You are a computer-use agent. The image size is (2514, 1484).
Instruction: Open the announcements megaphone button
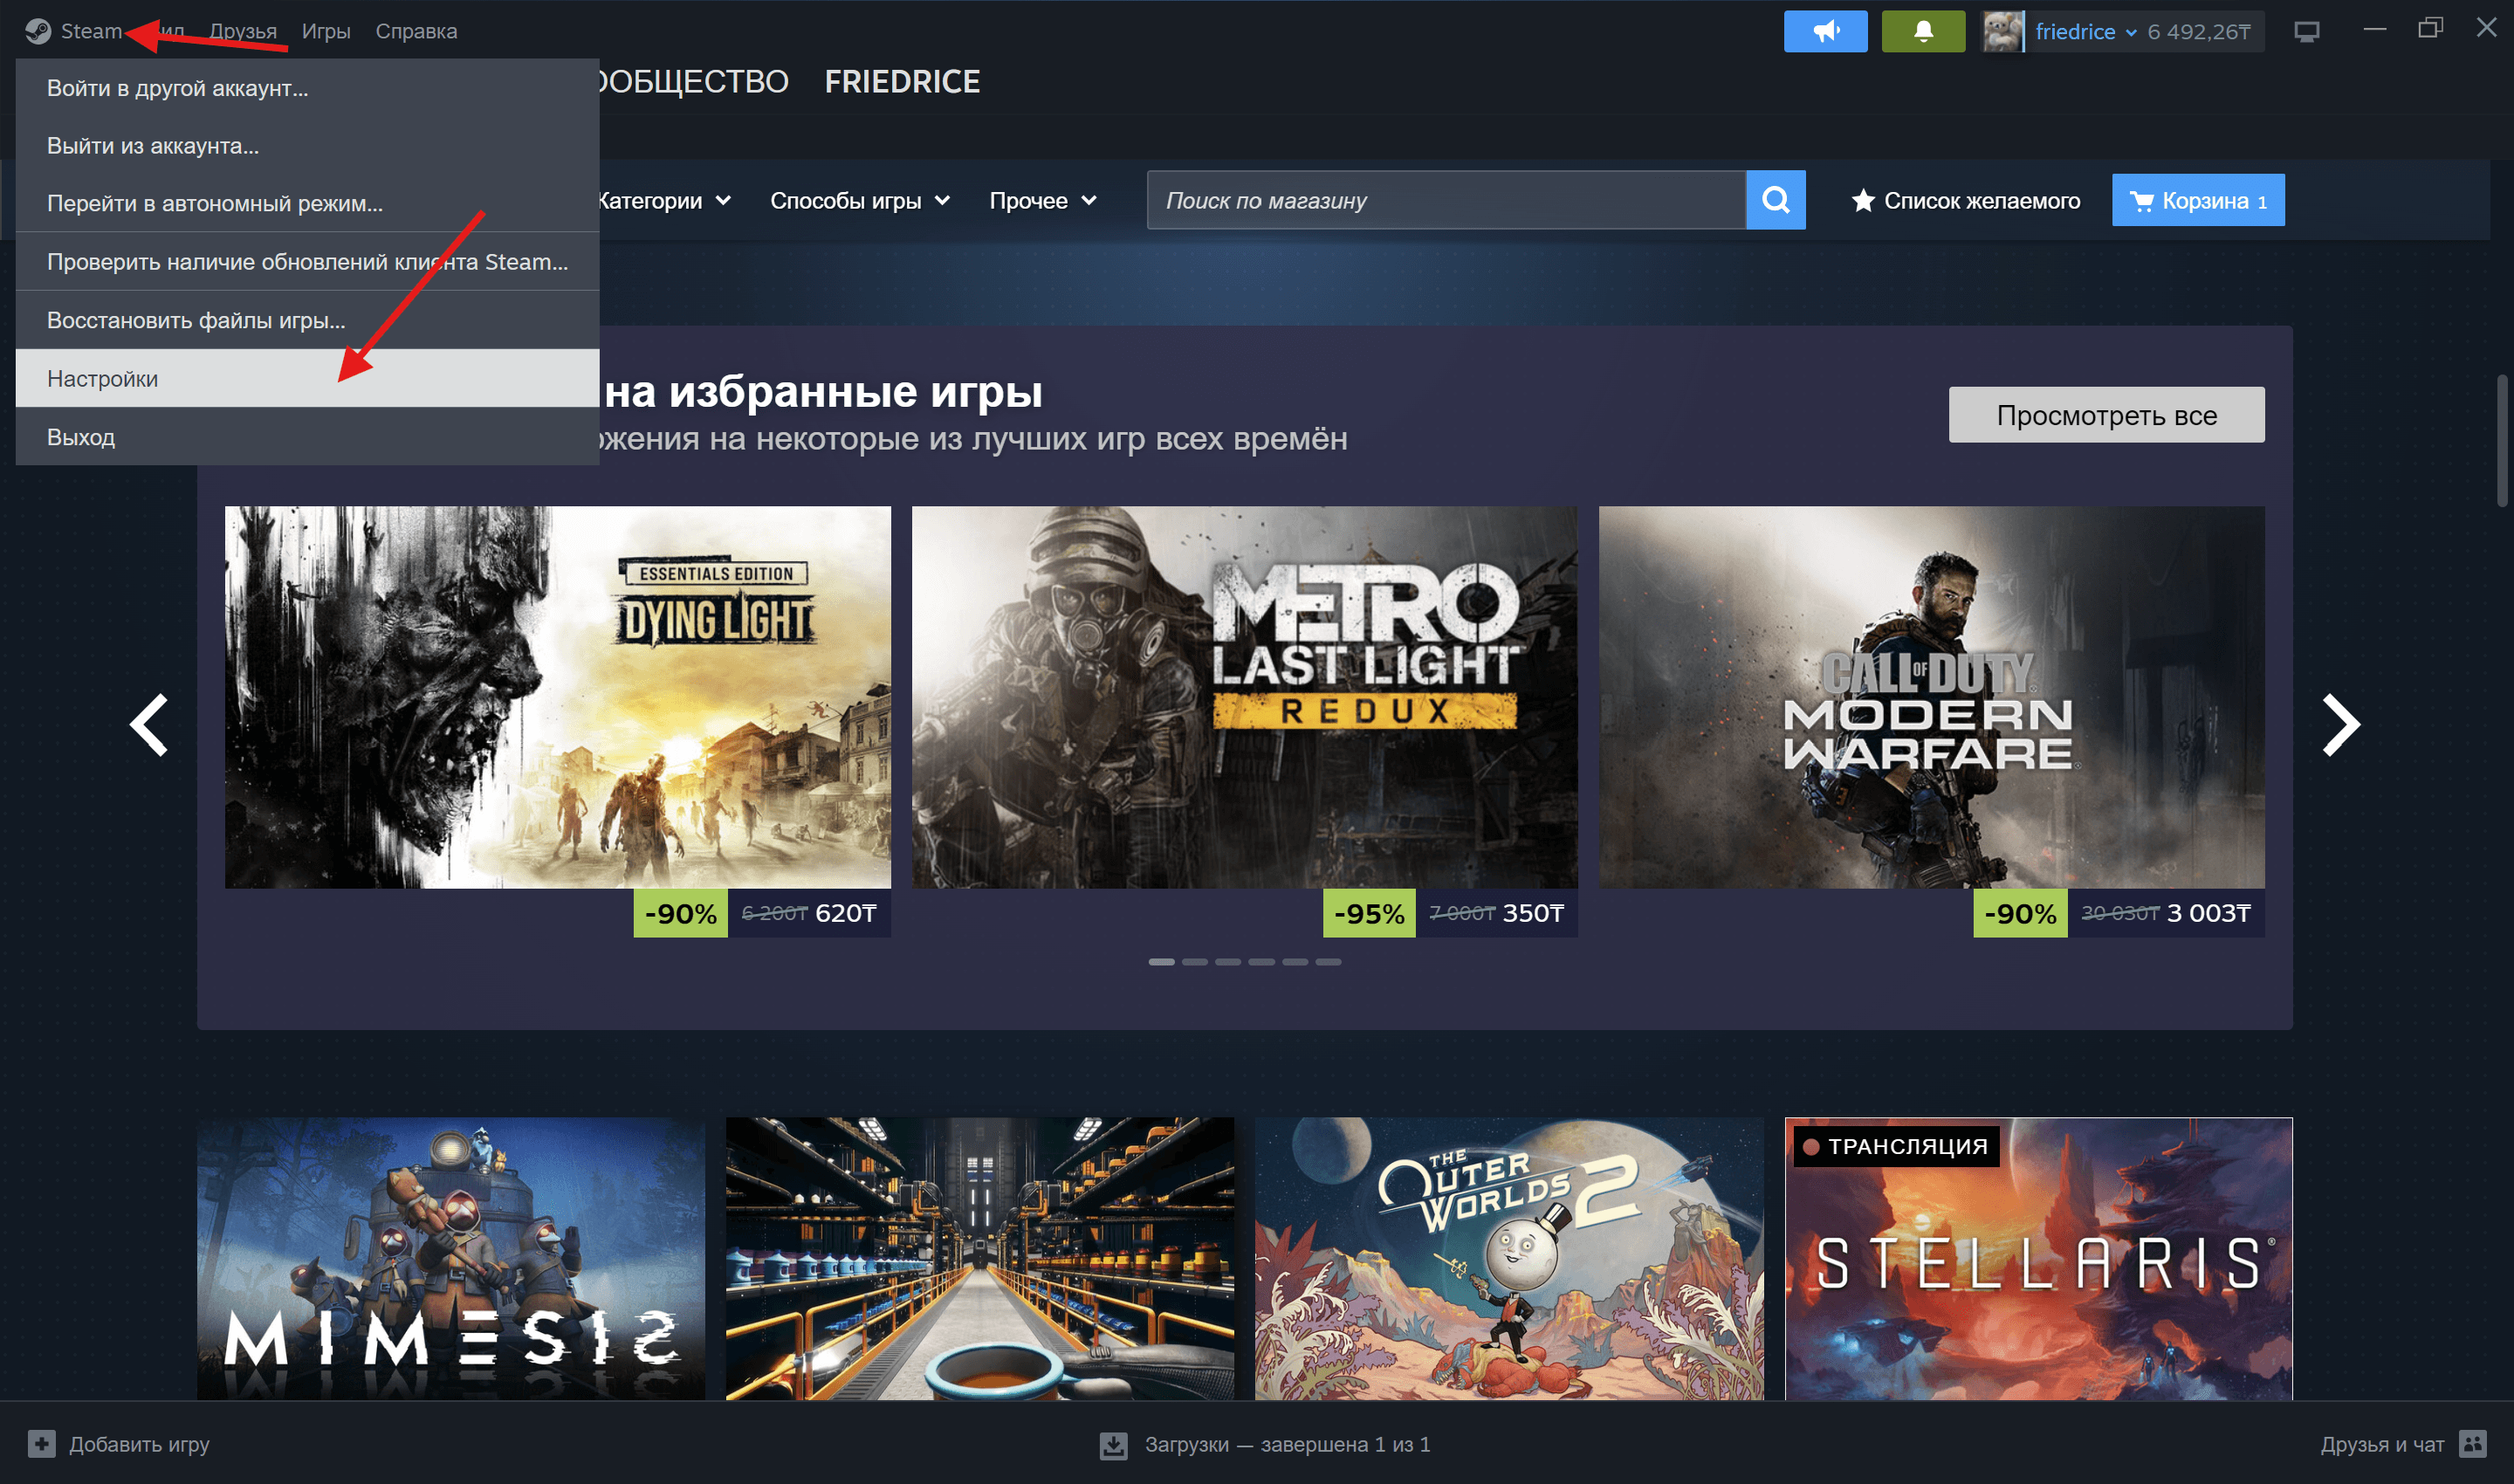click(1825, 31)
